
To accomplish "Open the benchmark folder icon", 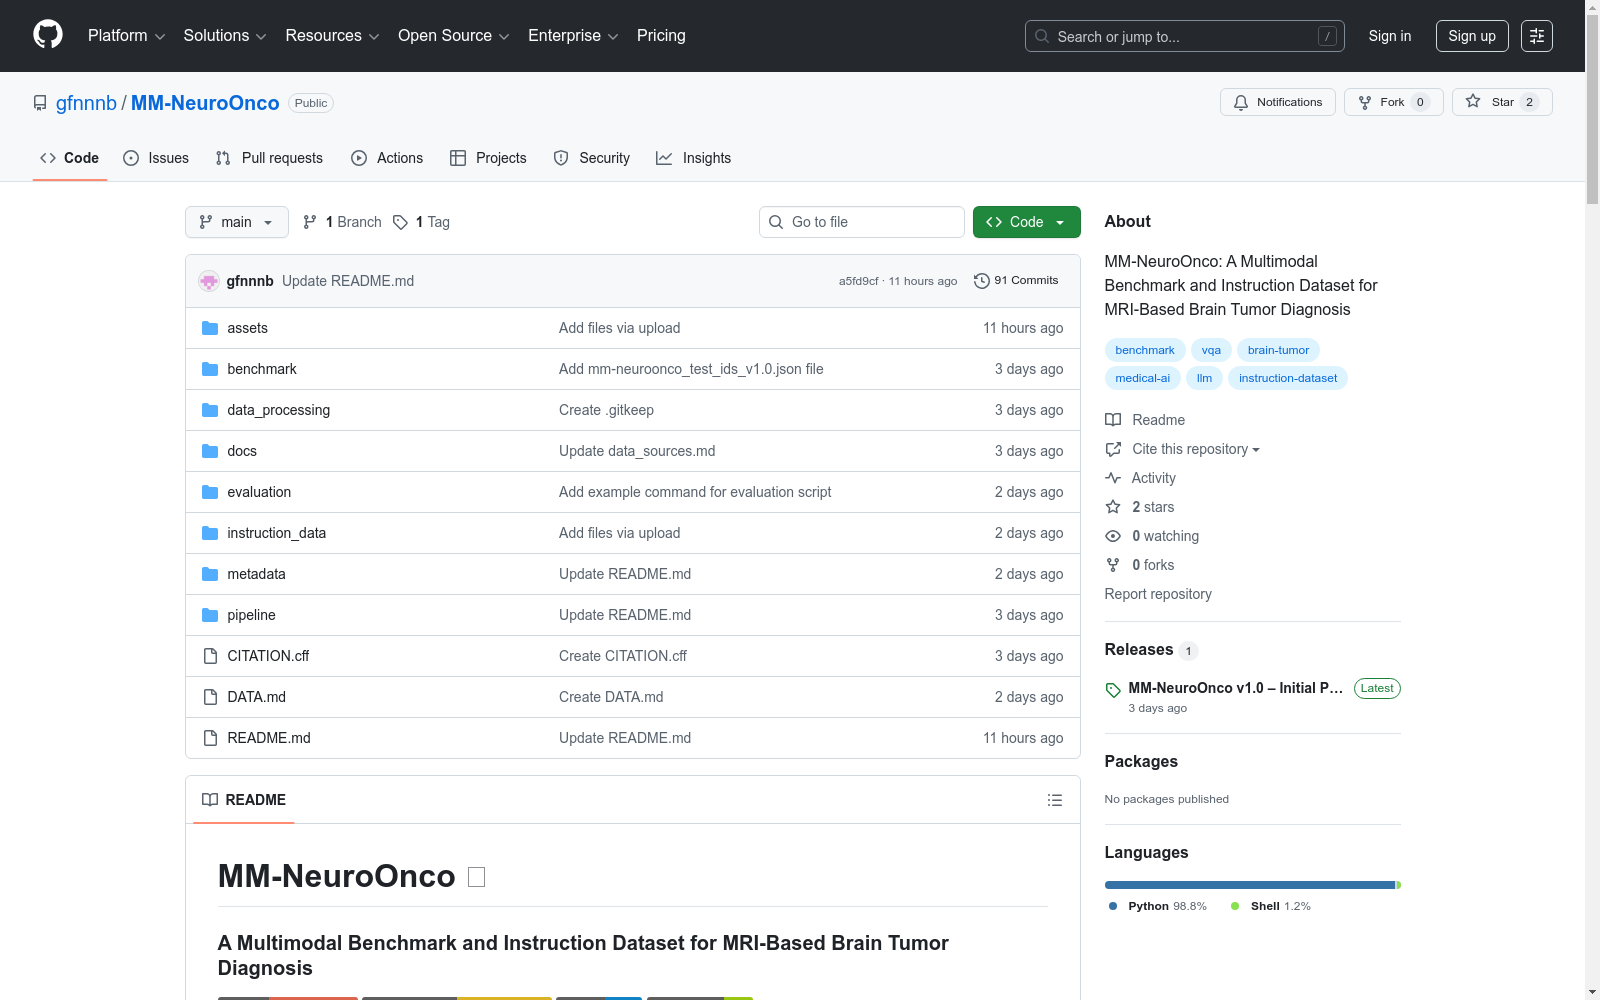I will point(210,369).
